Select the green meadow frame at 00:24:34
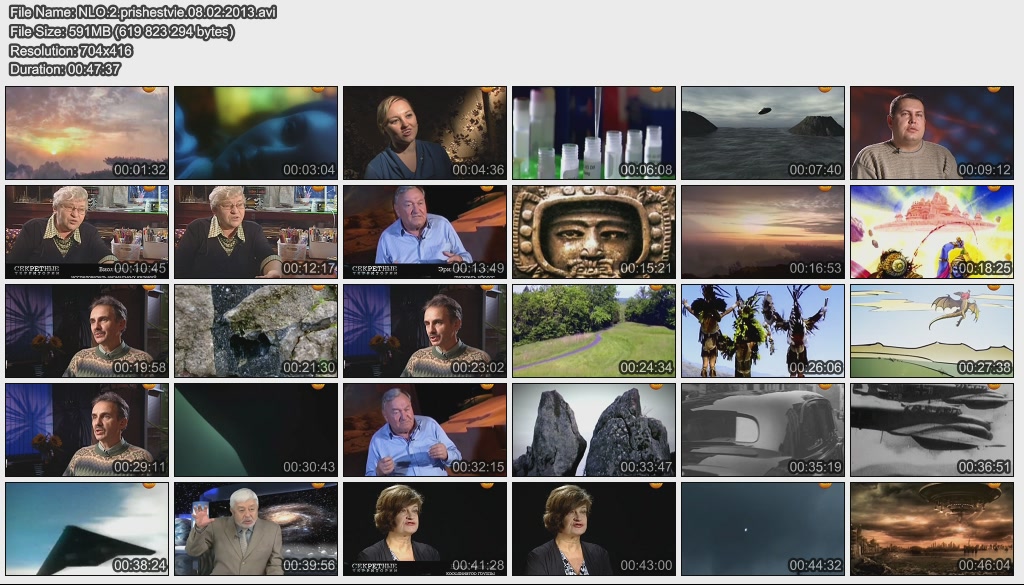This screenshot has width=1024, height=585. click(593, 331)
